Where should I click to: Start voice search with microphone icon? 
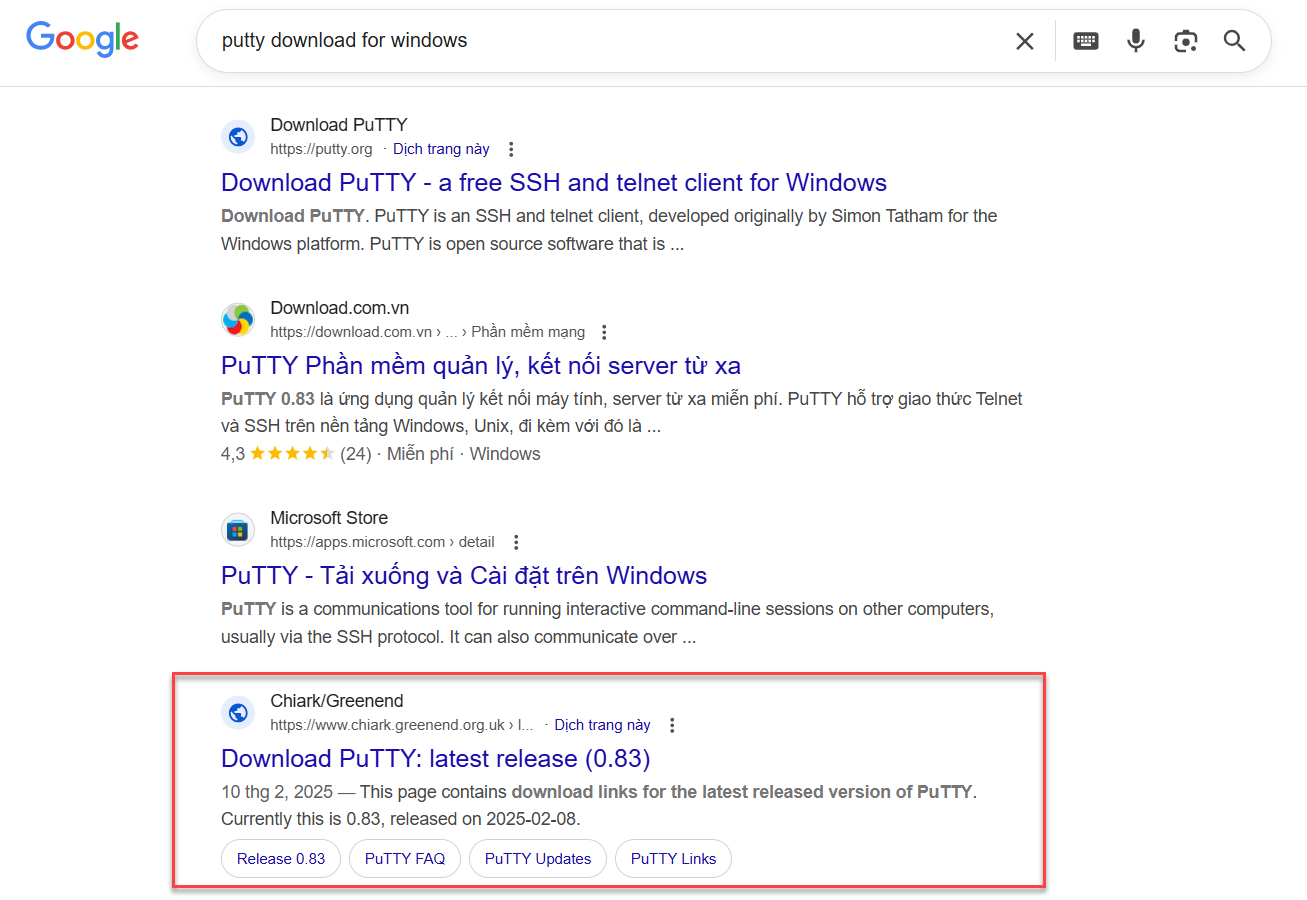click(1136, 41)
